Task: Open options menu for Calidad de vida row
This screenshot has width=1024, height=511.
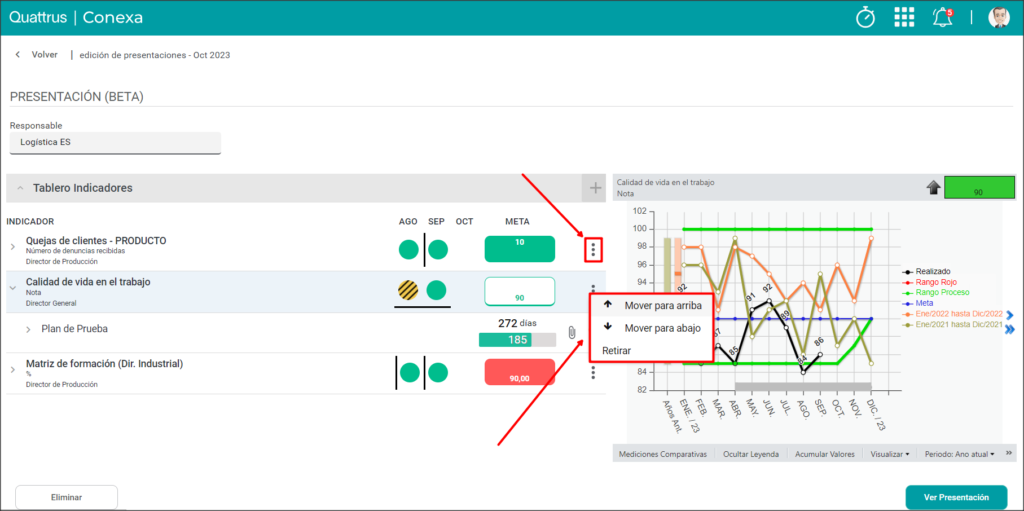Action: click(x=593, y=288)
